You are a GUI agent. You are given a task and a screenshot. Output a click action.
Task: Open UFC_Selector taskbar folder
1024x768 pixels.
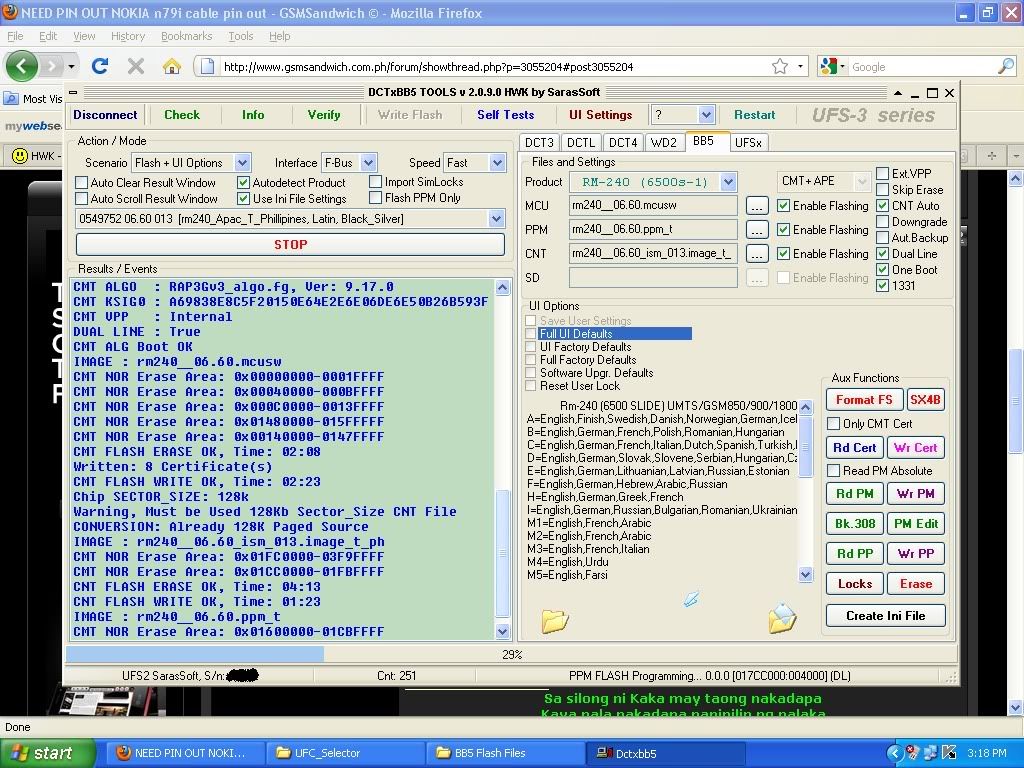coord(347,753)
